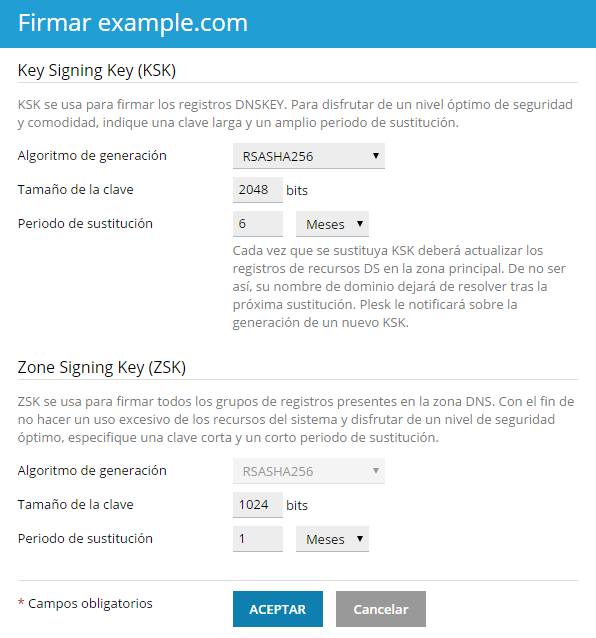The width and height of the screenshot is (596, 638).
Task: Open the ZSK period unit Meses dropdown
Action: [332, 539]
